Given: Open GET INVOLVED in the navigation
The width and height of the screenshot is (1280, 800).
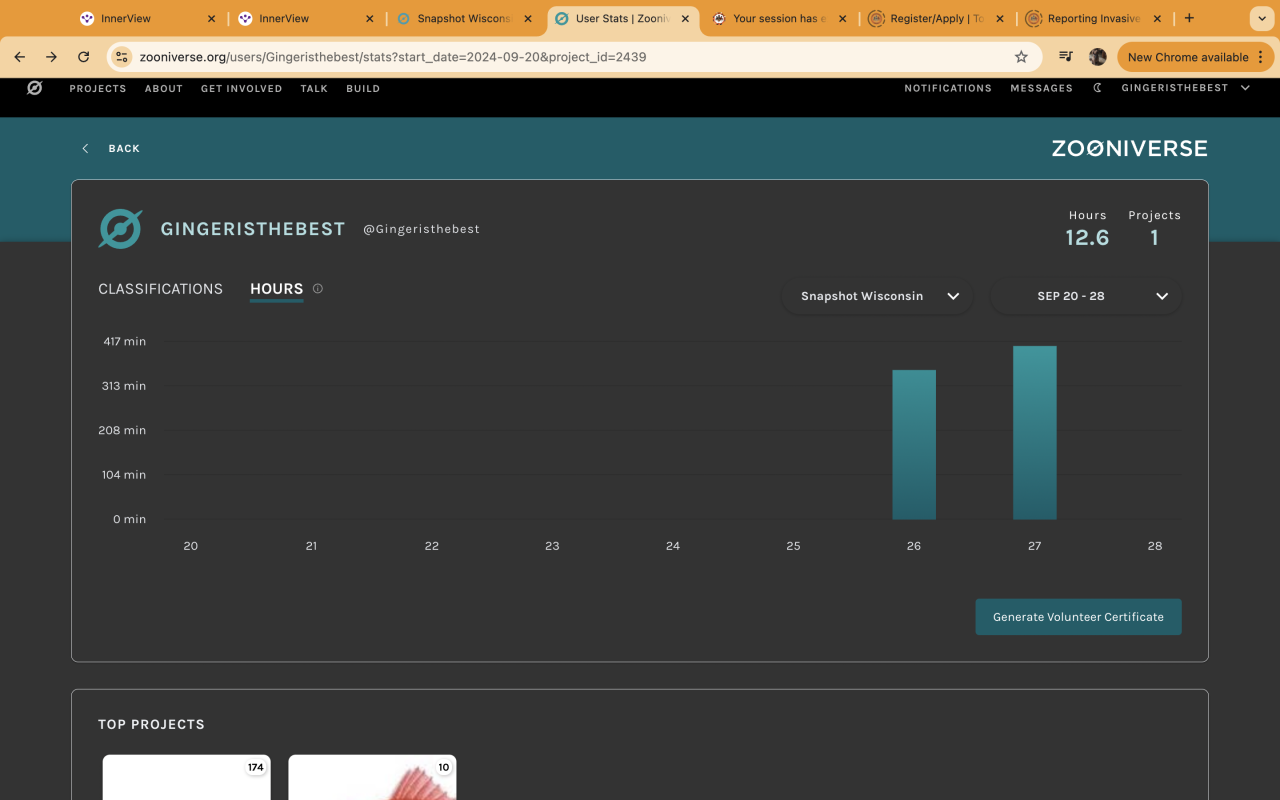Looking at the screenshot, I should pyautogui.click(x=242, y=88).
